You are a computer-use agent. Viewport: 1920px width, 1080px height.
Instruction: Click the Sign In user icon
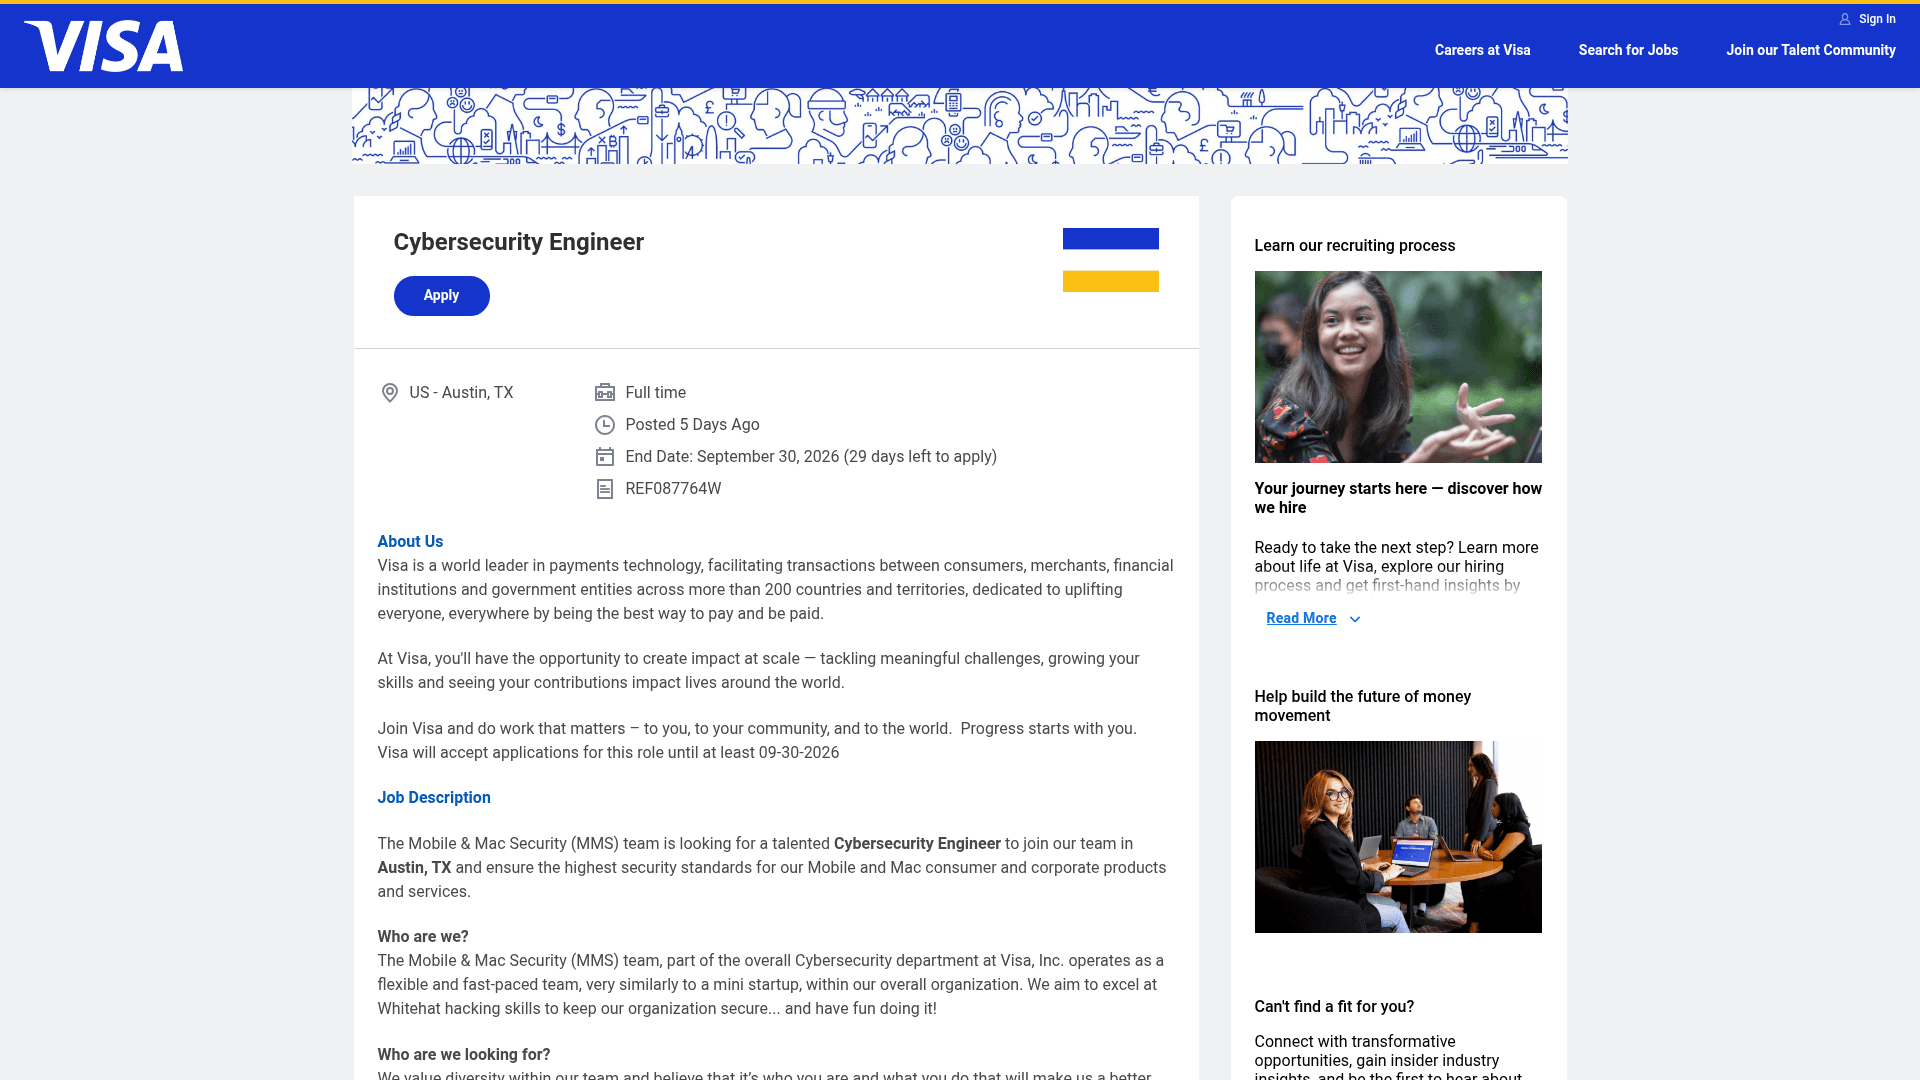coord(1845,19)
